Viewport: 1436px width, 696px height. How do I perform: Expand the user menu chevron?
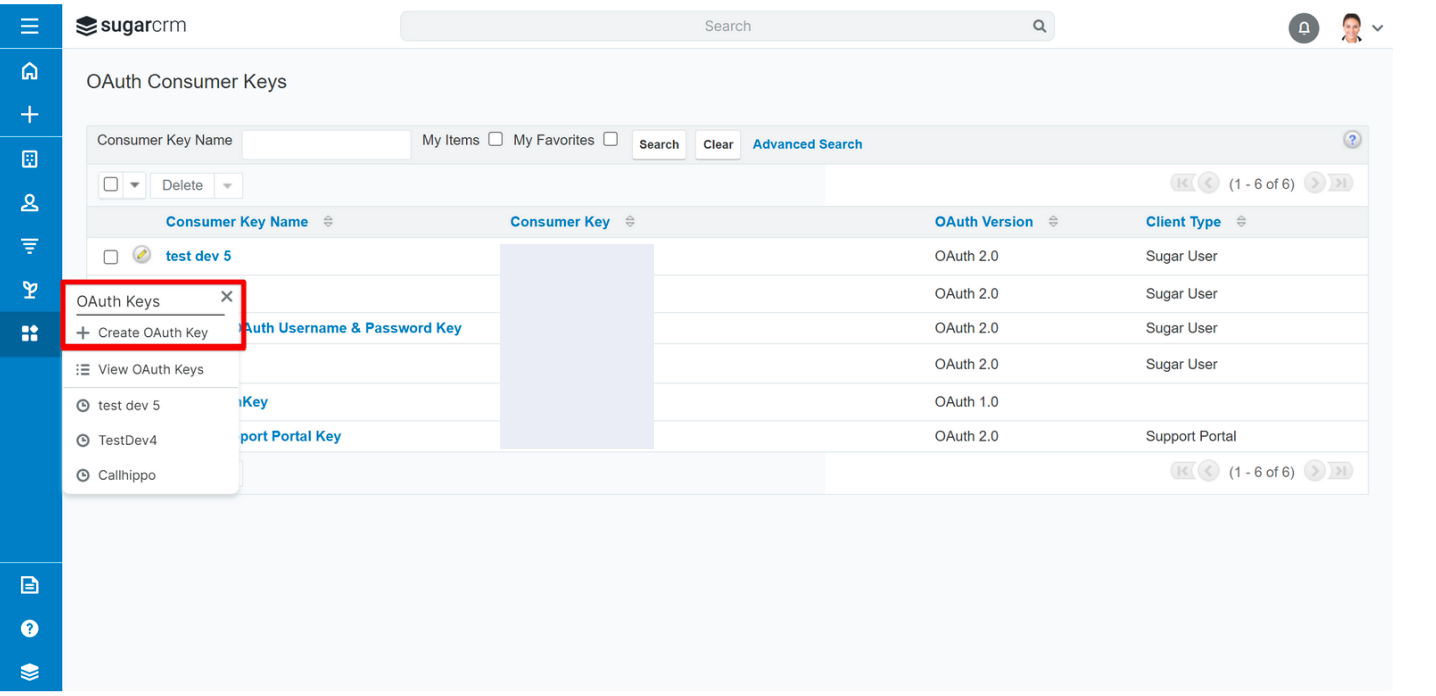coord(1378,28)
